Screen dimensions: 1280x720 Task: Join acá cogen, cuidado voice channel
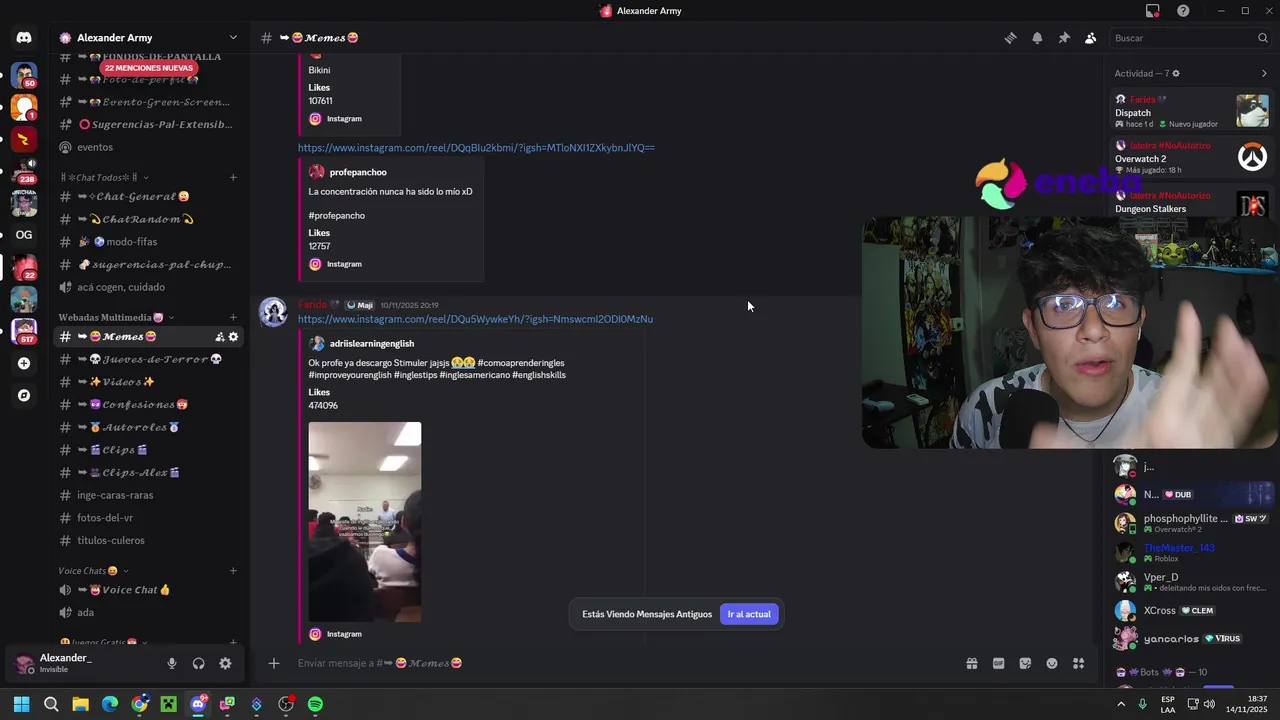[x=149, y=287]
